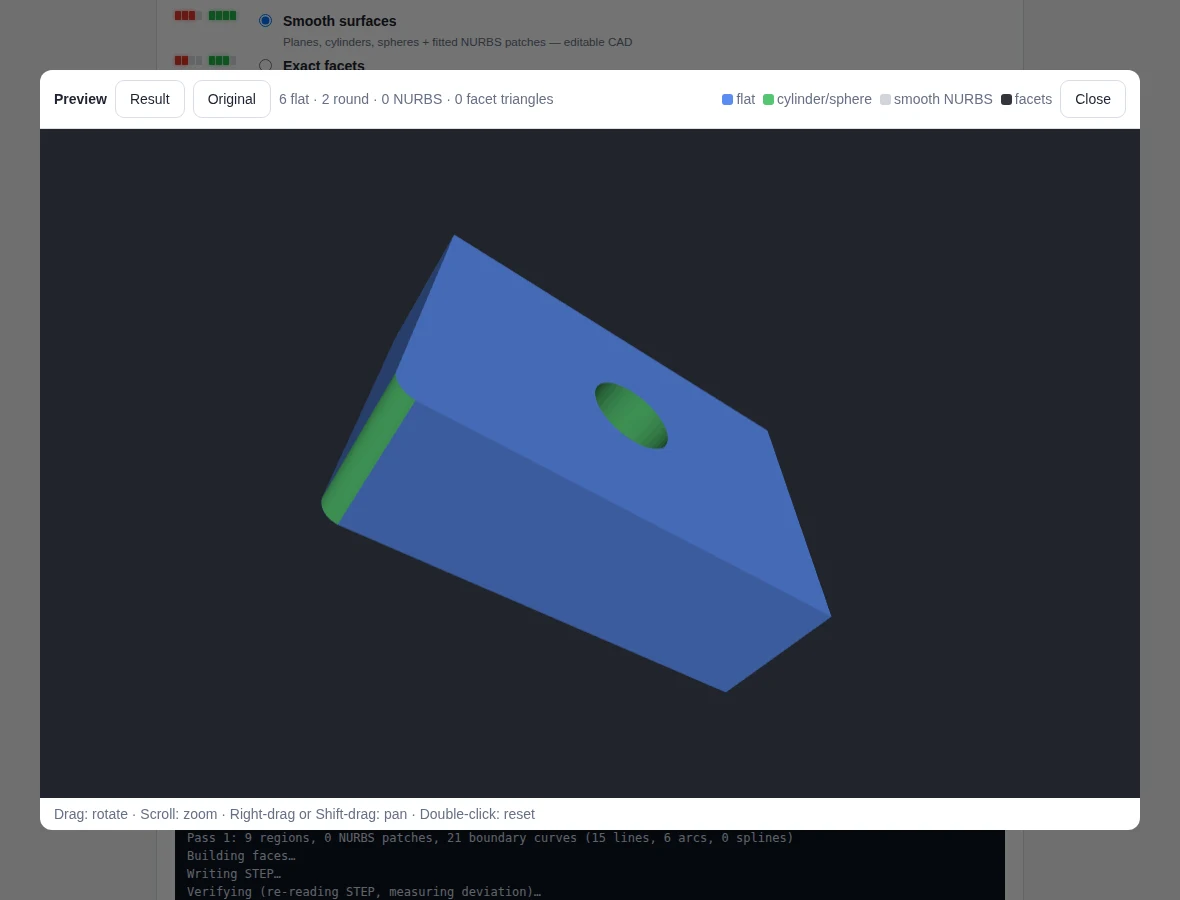The image size is (1180, 900).
Task: Click the 'Planes, cylinders, spheres' description text
Action: [x=458, y=42]
